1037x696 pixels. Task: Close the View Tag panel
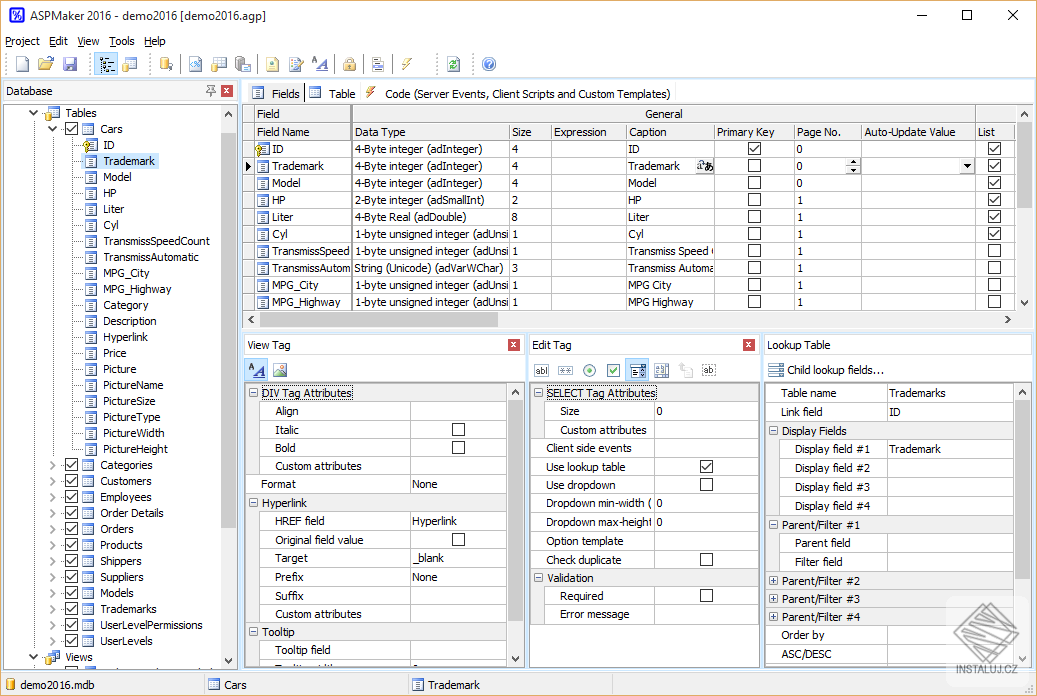click(514, 345)
